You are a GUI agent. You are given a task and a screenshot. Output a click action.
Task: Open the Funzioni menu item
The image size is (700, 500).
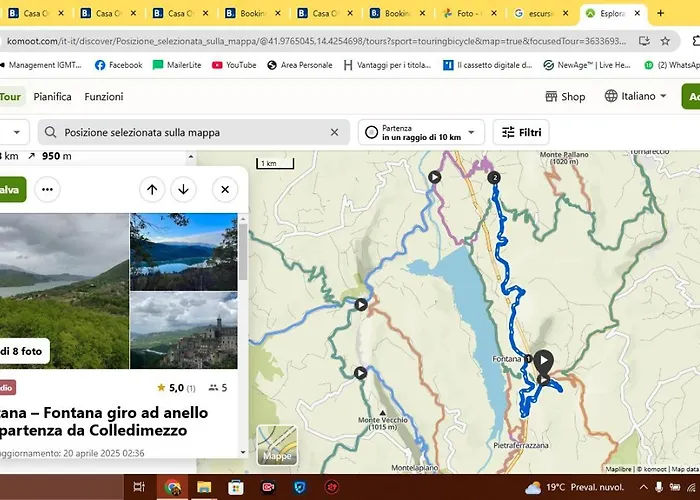click(x=104, y=97)
